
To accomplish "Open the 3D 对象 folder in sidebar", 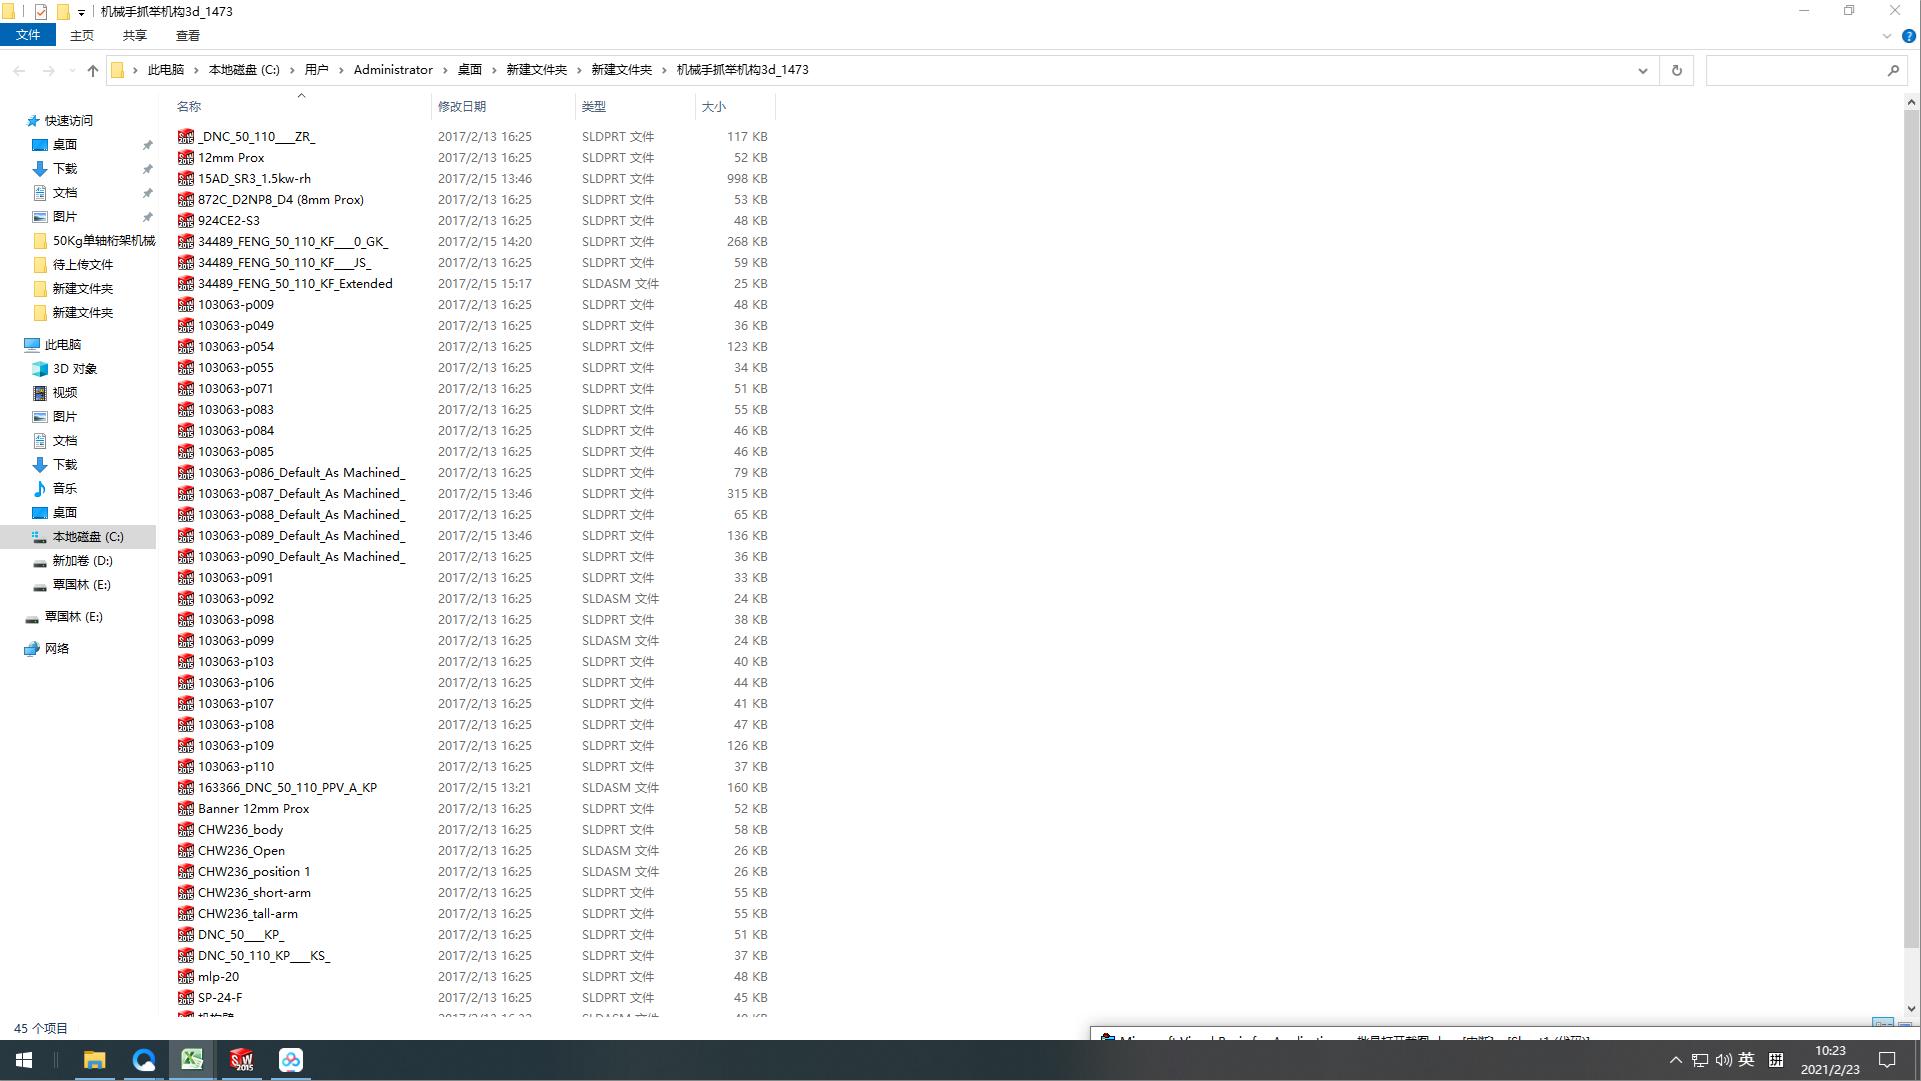I will [x=74, y=368].
